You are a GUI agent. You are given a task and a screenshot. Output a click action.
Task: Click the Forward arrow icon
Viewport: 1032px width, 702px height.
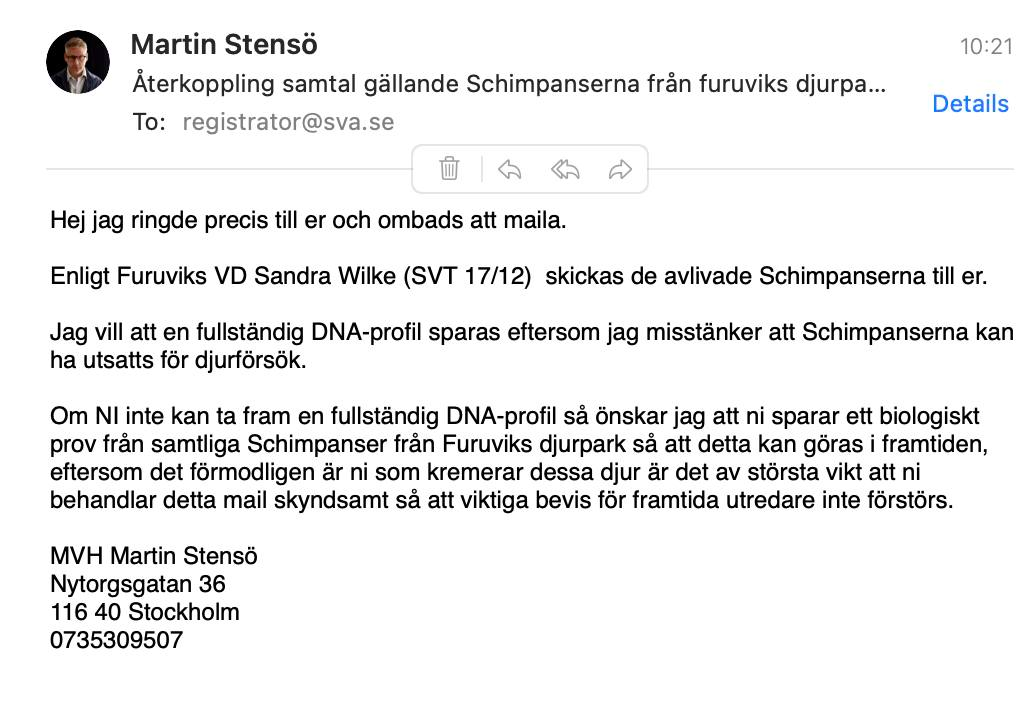point(620,169)
